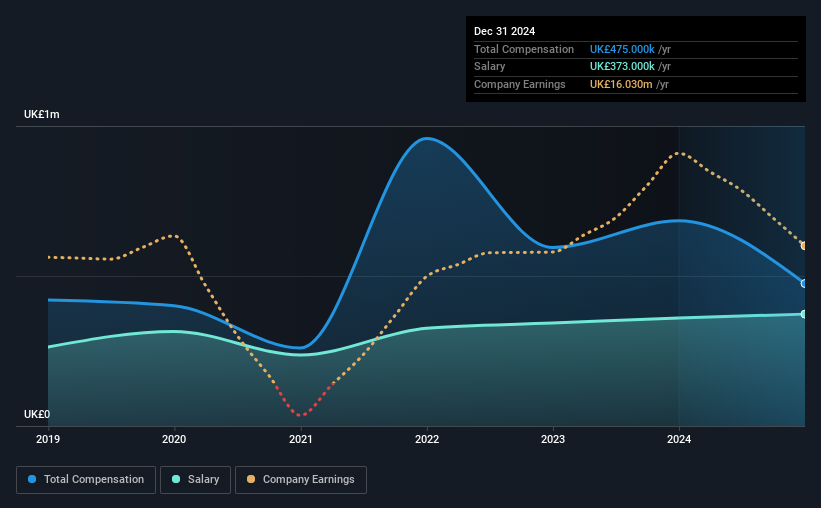The width and height of the screenshot is (821, 508).
Task: Click the UK£16.030m company earnings value
Action: point(621,84)
